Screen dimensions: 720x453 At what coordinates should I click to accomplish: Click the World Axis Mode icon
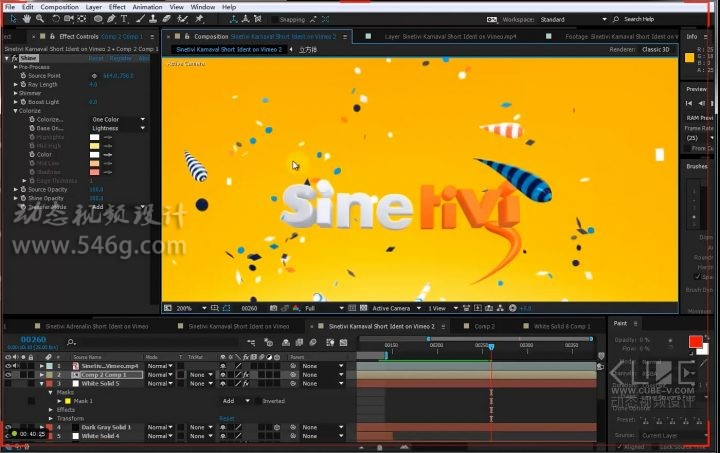coord(246,19)
